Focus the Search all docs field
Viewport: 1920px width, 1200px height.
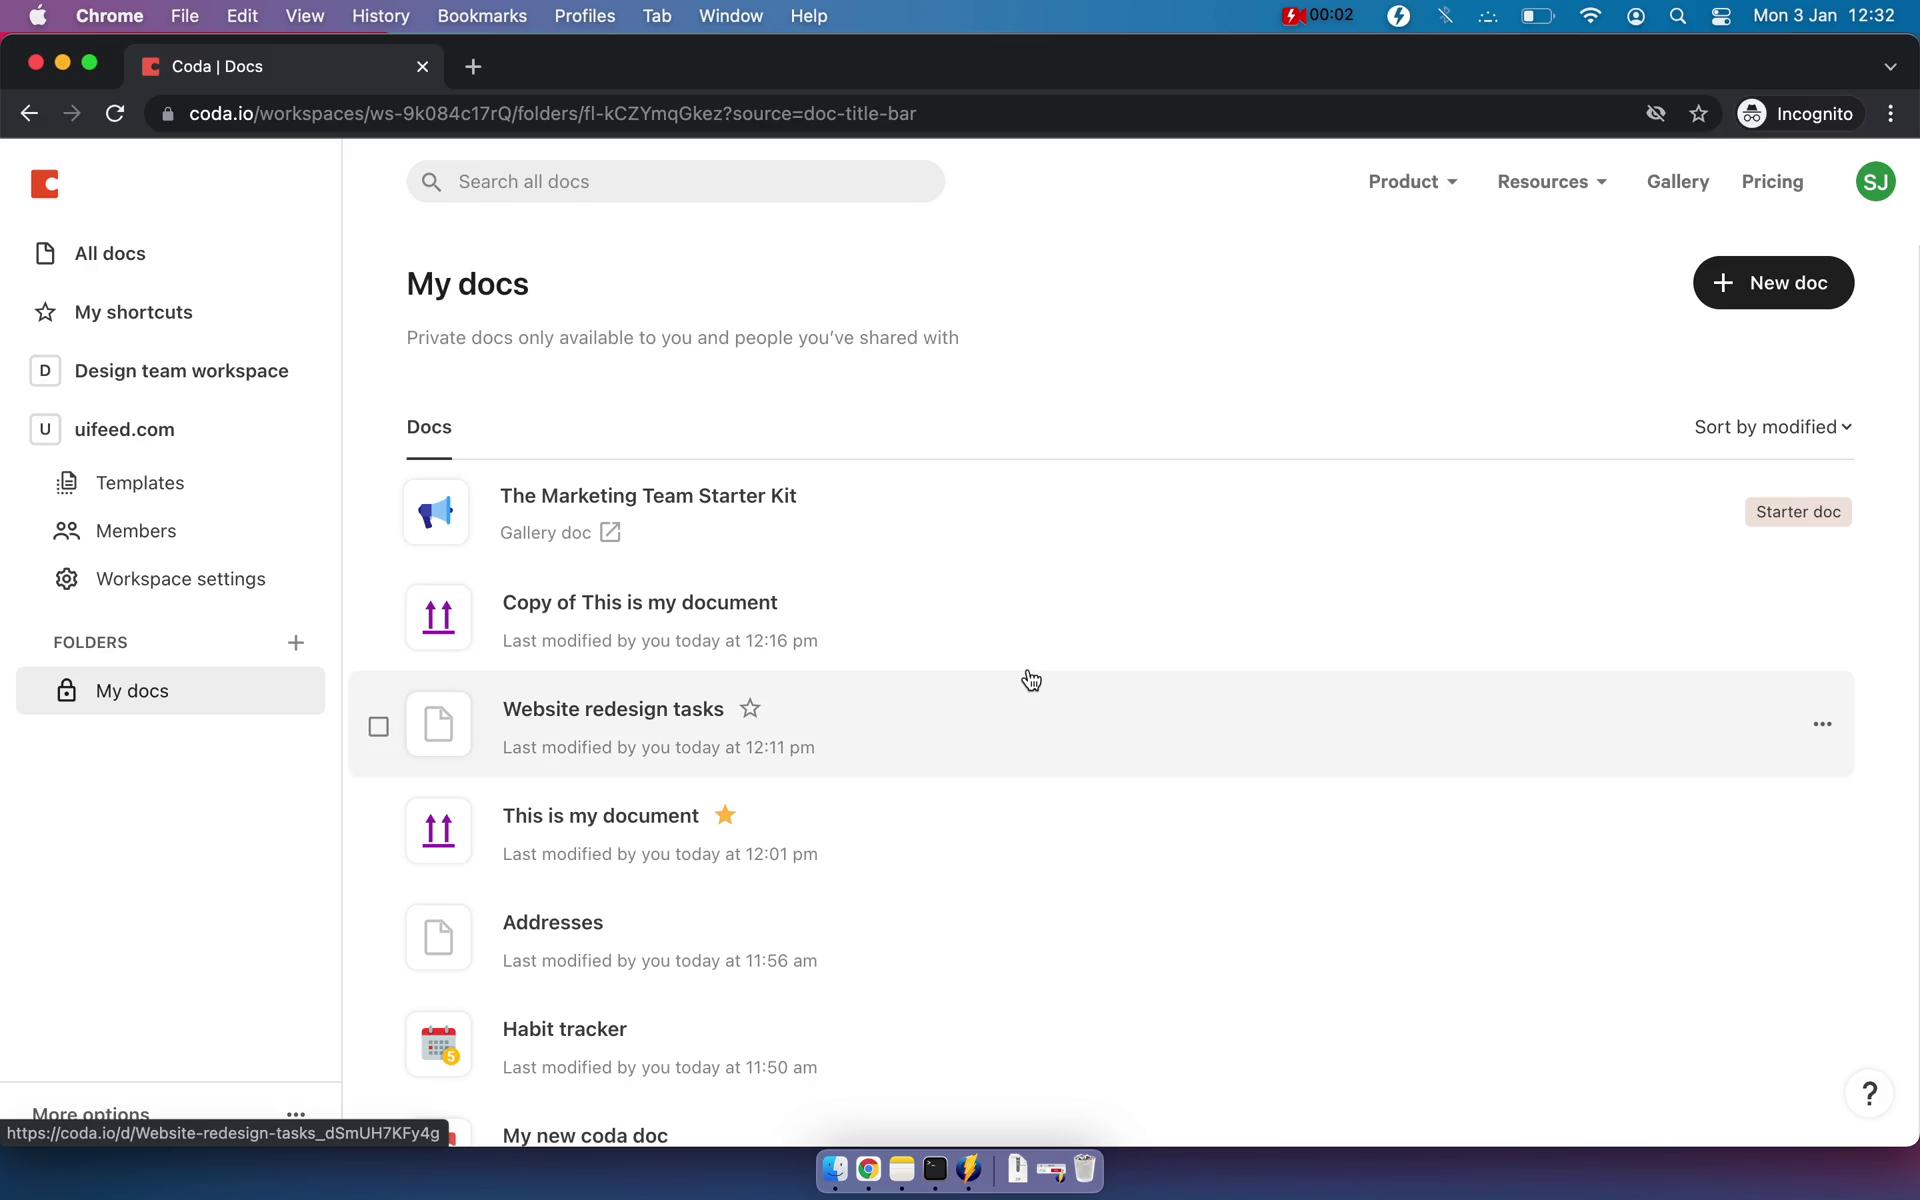click(x=675, y=182)
